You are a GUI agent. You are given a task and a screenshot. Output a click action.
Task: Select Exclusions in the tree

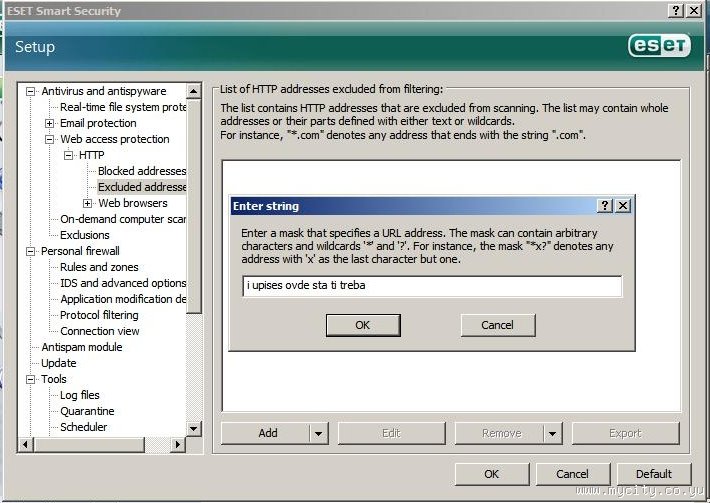click(x=85, y=235)
